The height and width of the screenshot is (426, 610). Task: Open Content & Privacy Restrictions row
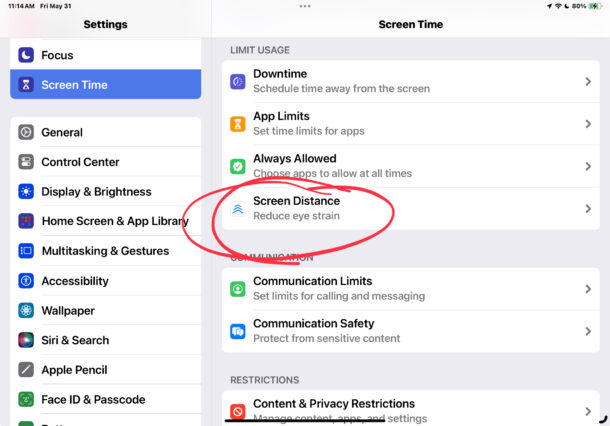(410, 408)
